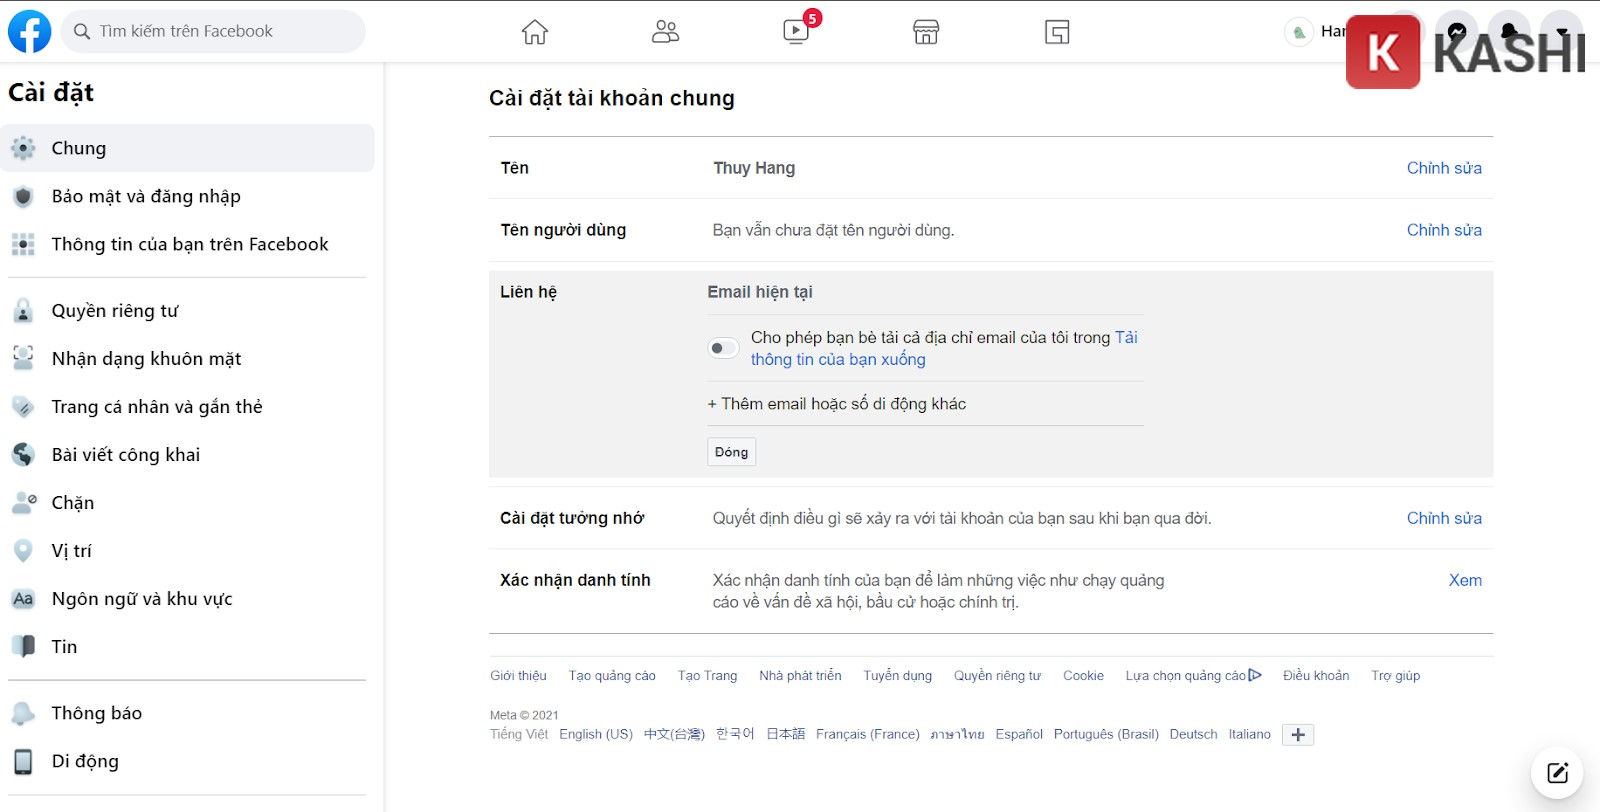Image resolution: width=1600 pixels, height=812 pixels.
Task: Open Thông báo settings
Action: tap(188, 713)
